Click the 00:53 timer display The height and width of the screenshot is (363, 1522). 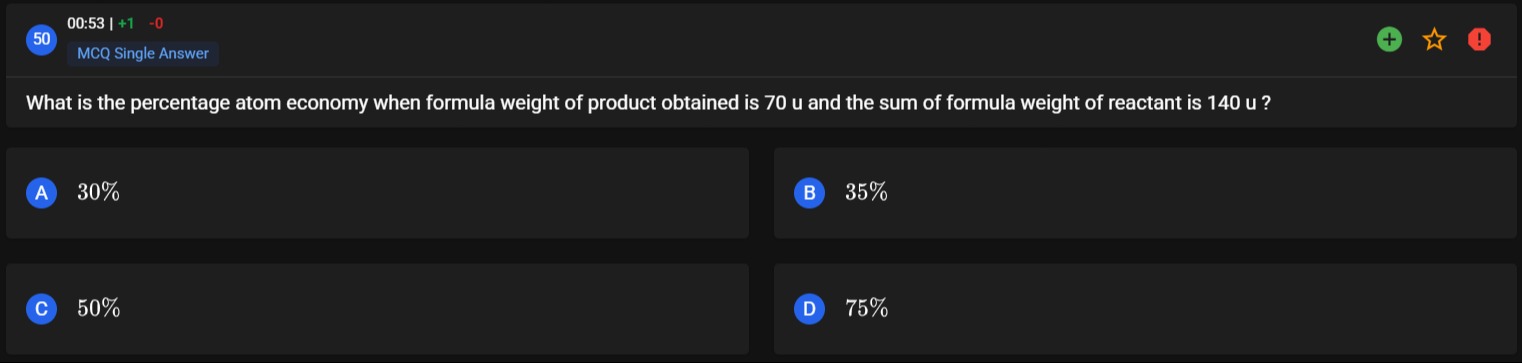coord(86,23)
